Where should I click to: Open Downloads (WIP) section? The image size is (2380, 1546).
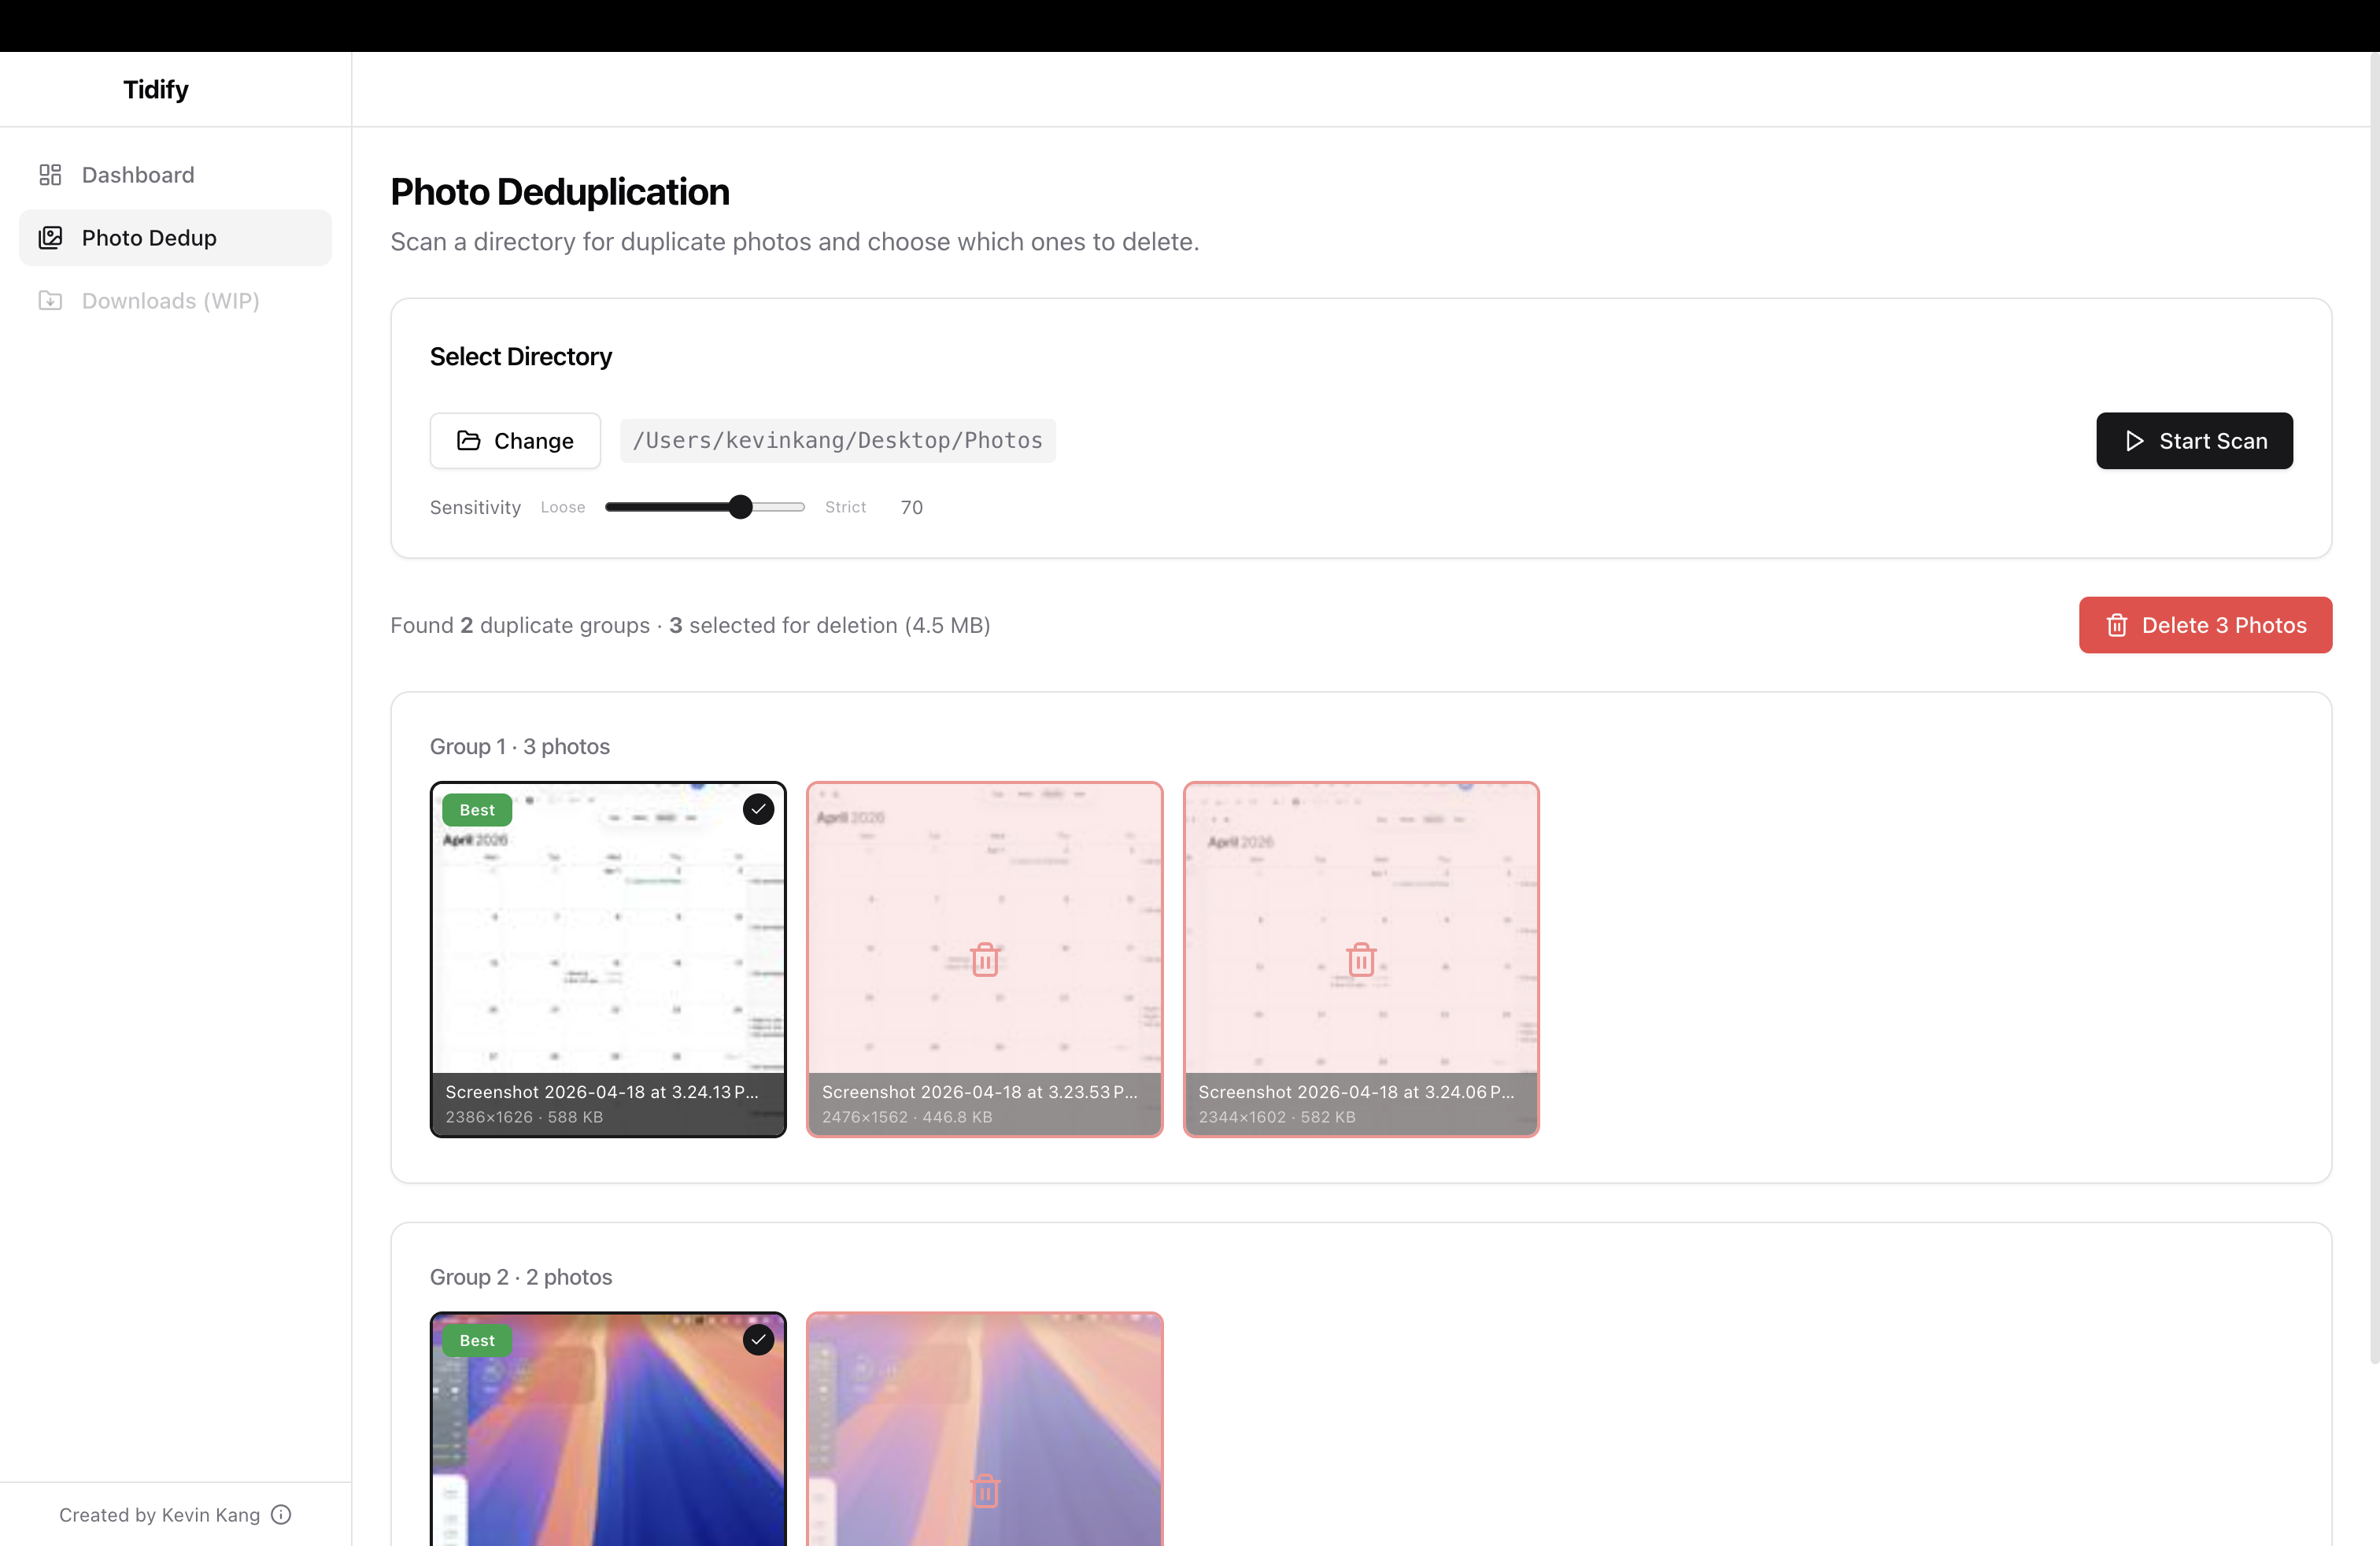[x=175, y=301]
